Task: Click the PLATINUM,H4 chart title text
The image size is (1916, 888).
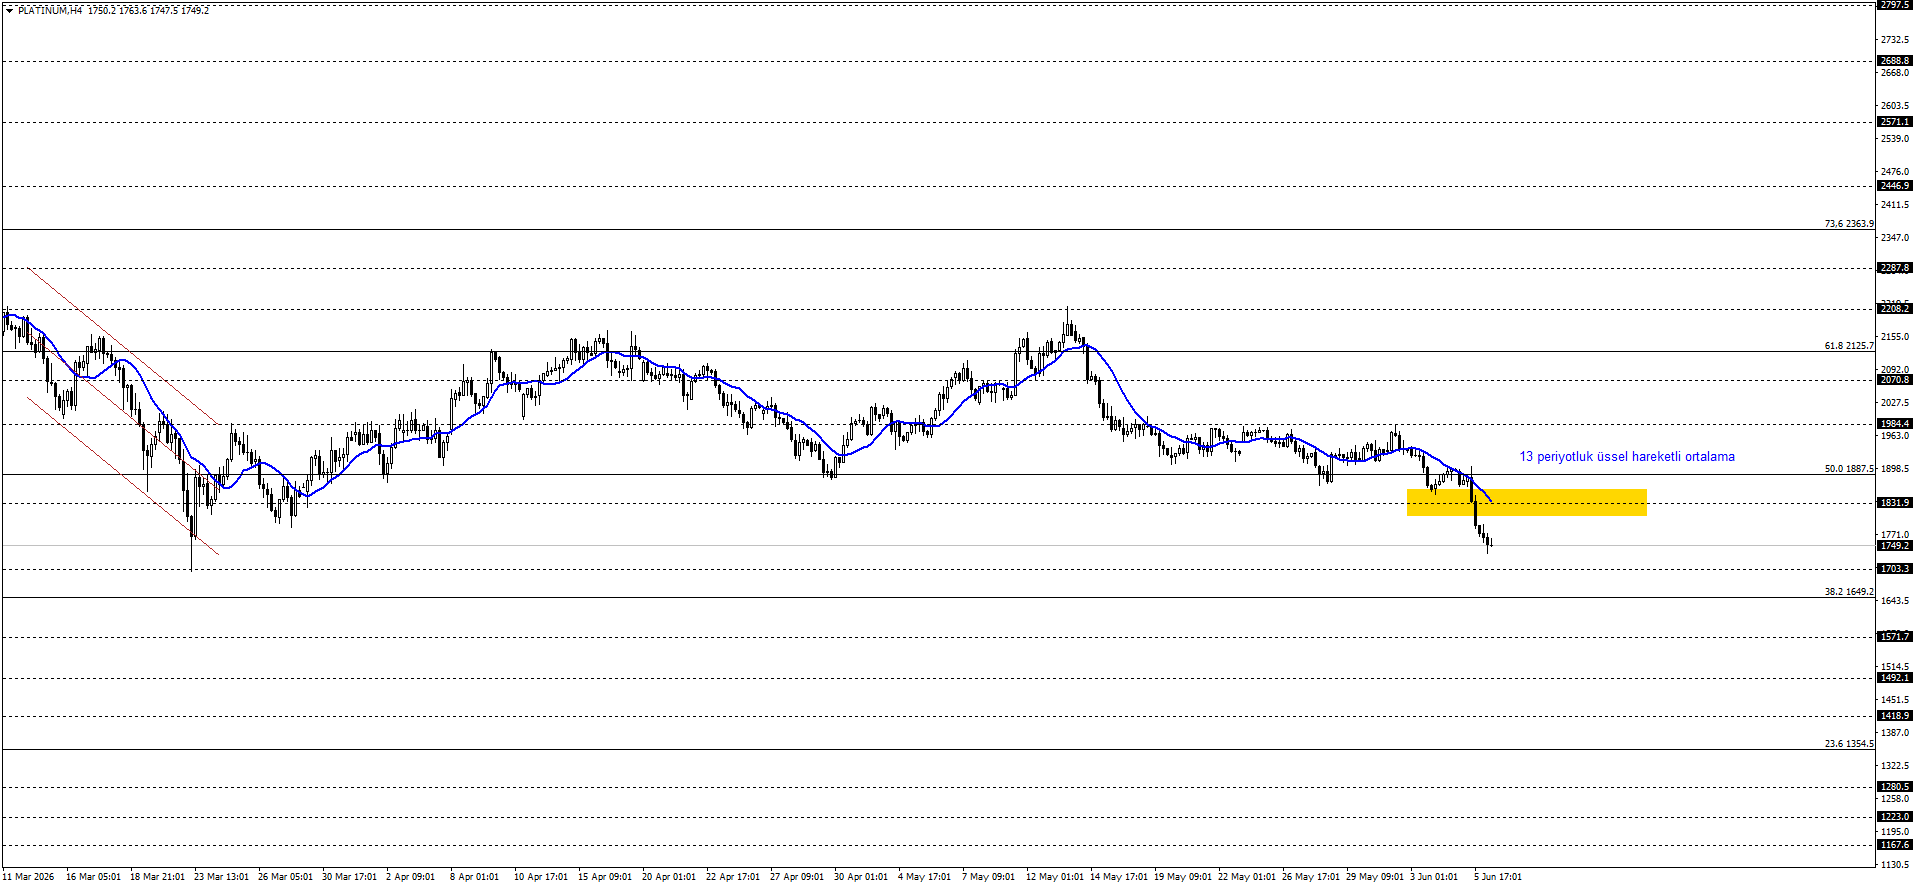Action: (x=50, y=11)
